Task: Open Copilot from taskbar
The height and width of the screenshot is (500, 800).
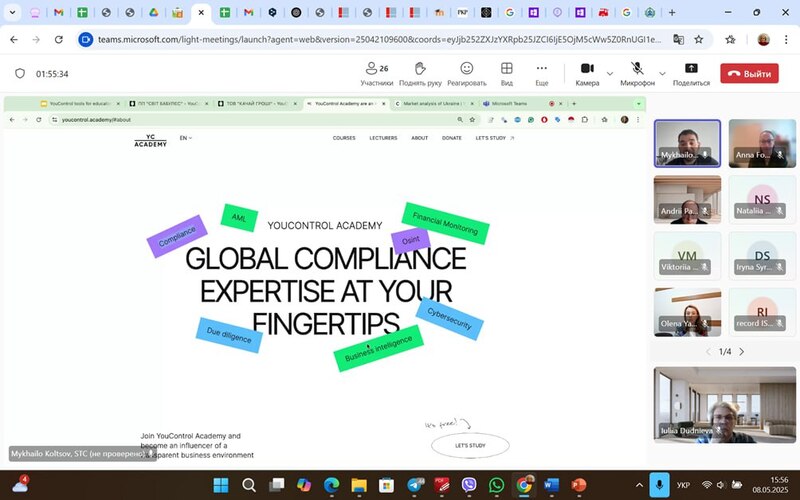Action: pos(304,485)
